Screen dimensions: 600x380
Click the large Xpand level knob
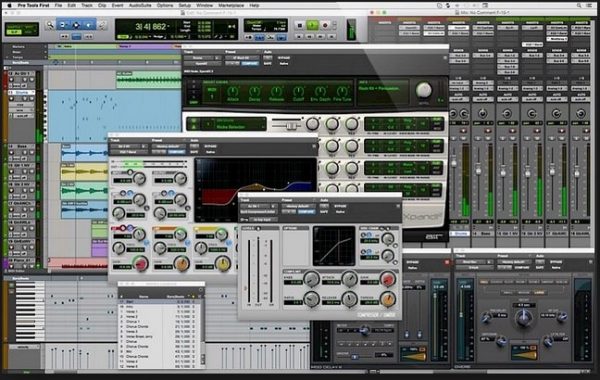(424, 90)
